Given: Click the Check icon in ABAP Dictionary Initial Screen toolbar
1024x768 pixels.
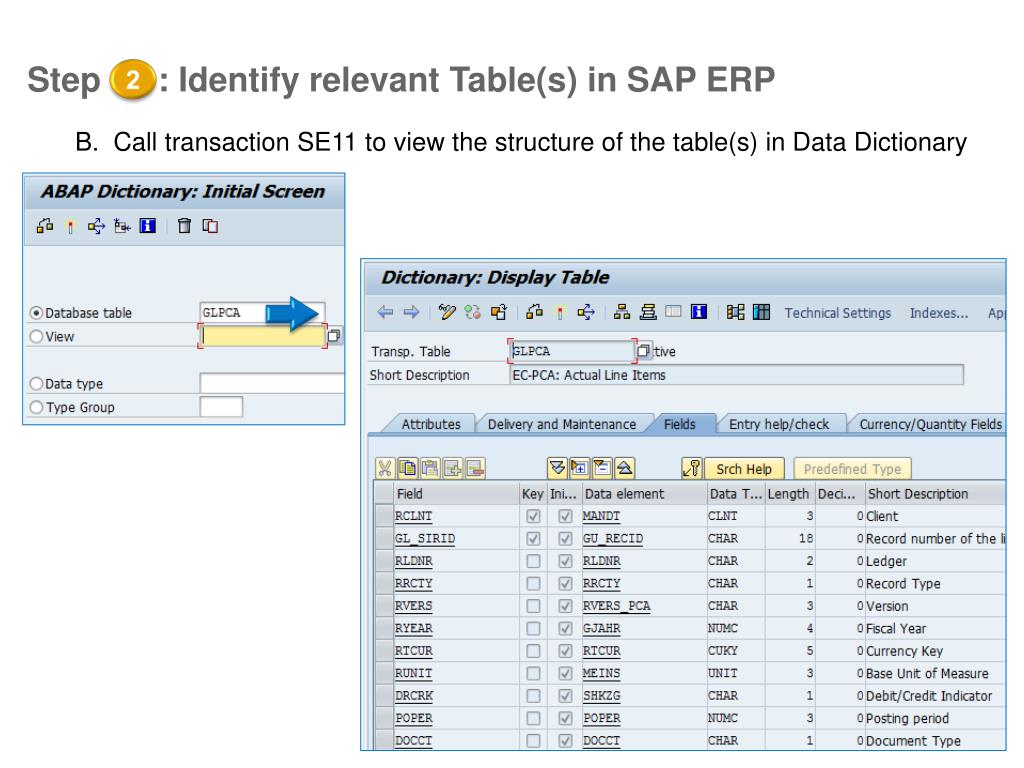Looking at the screenshot, I should click(45, 226).
